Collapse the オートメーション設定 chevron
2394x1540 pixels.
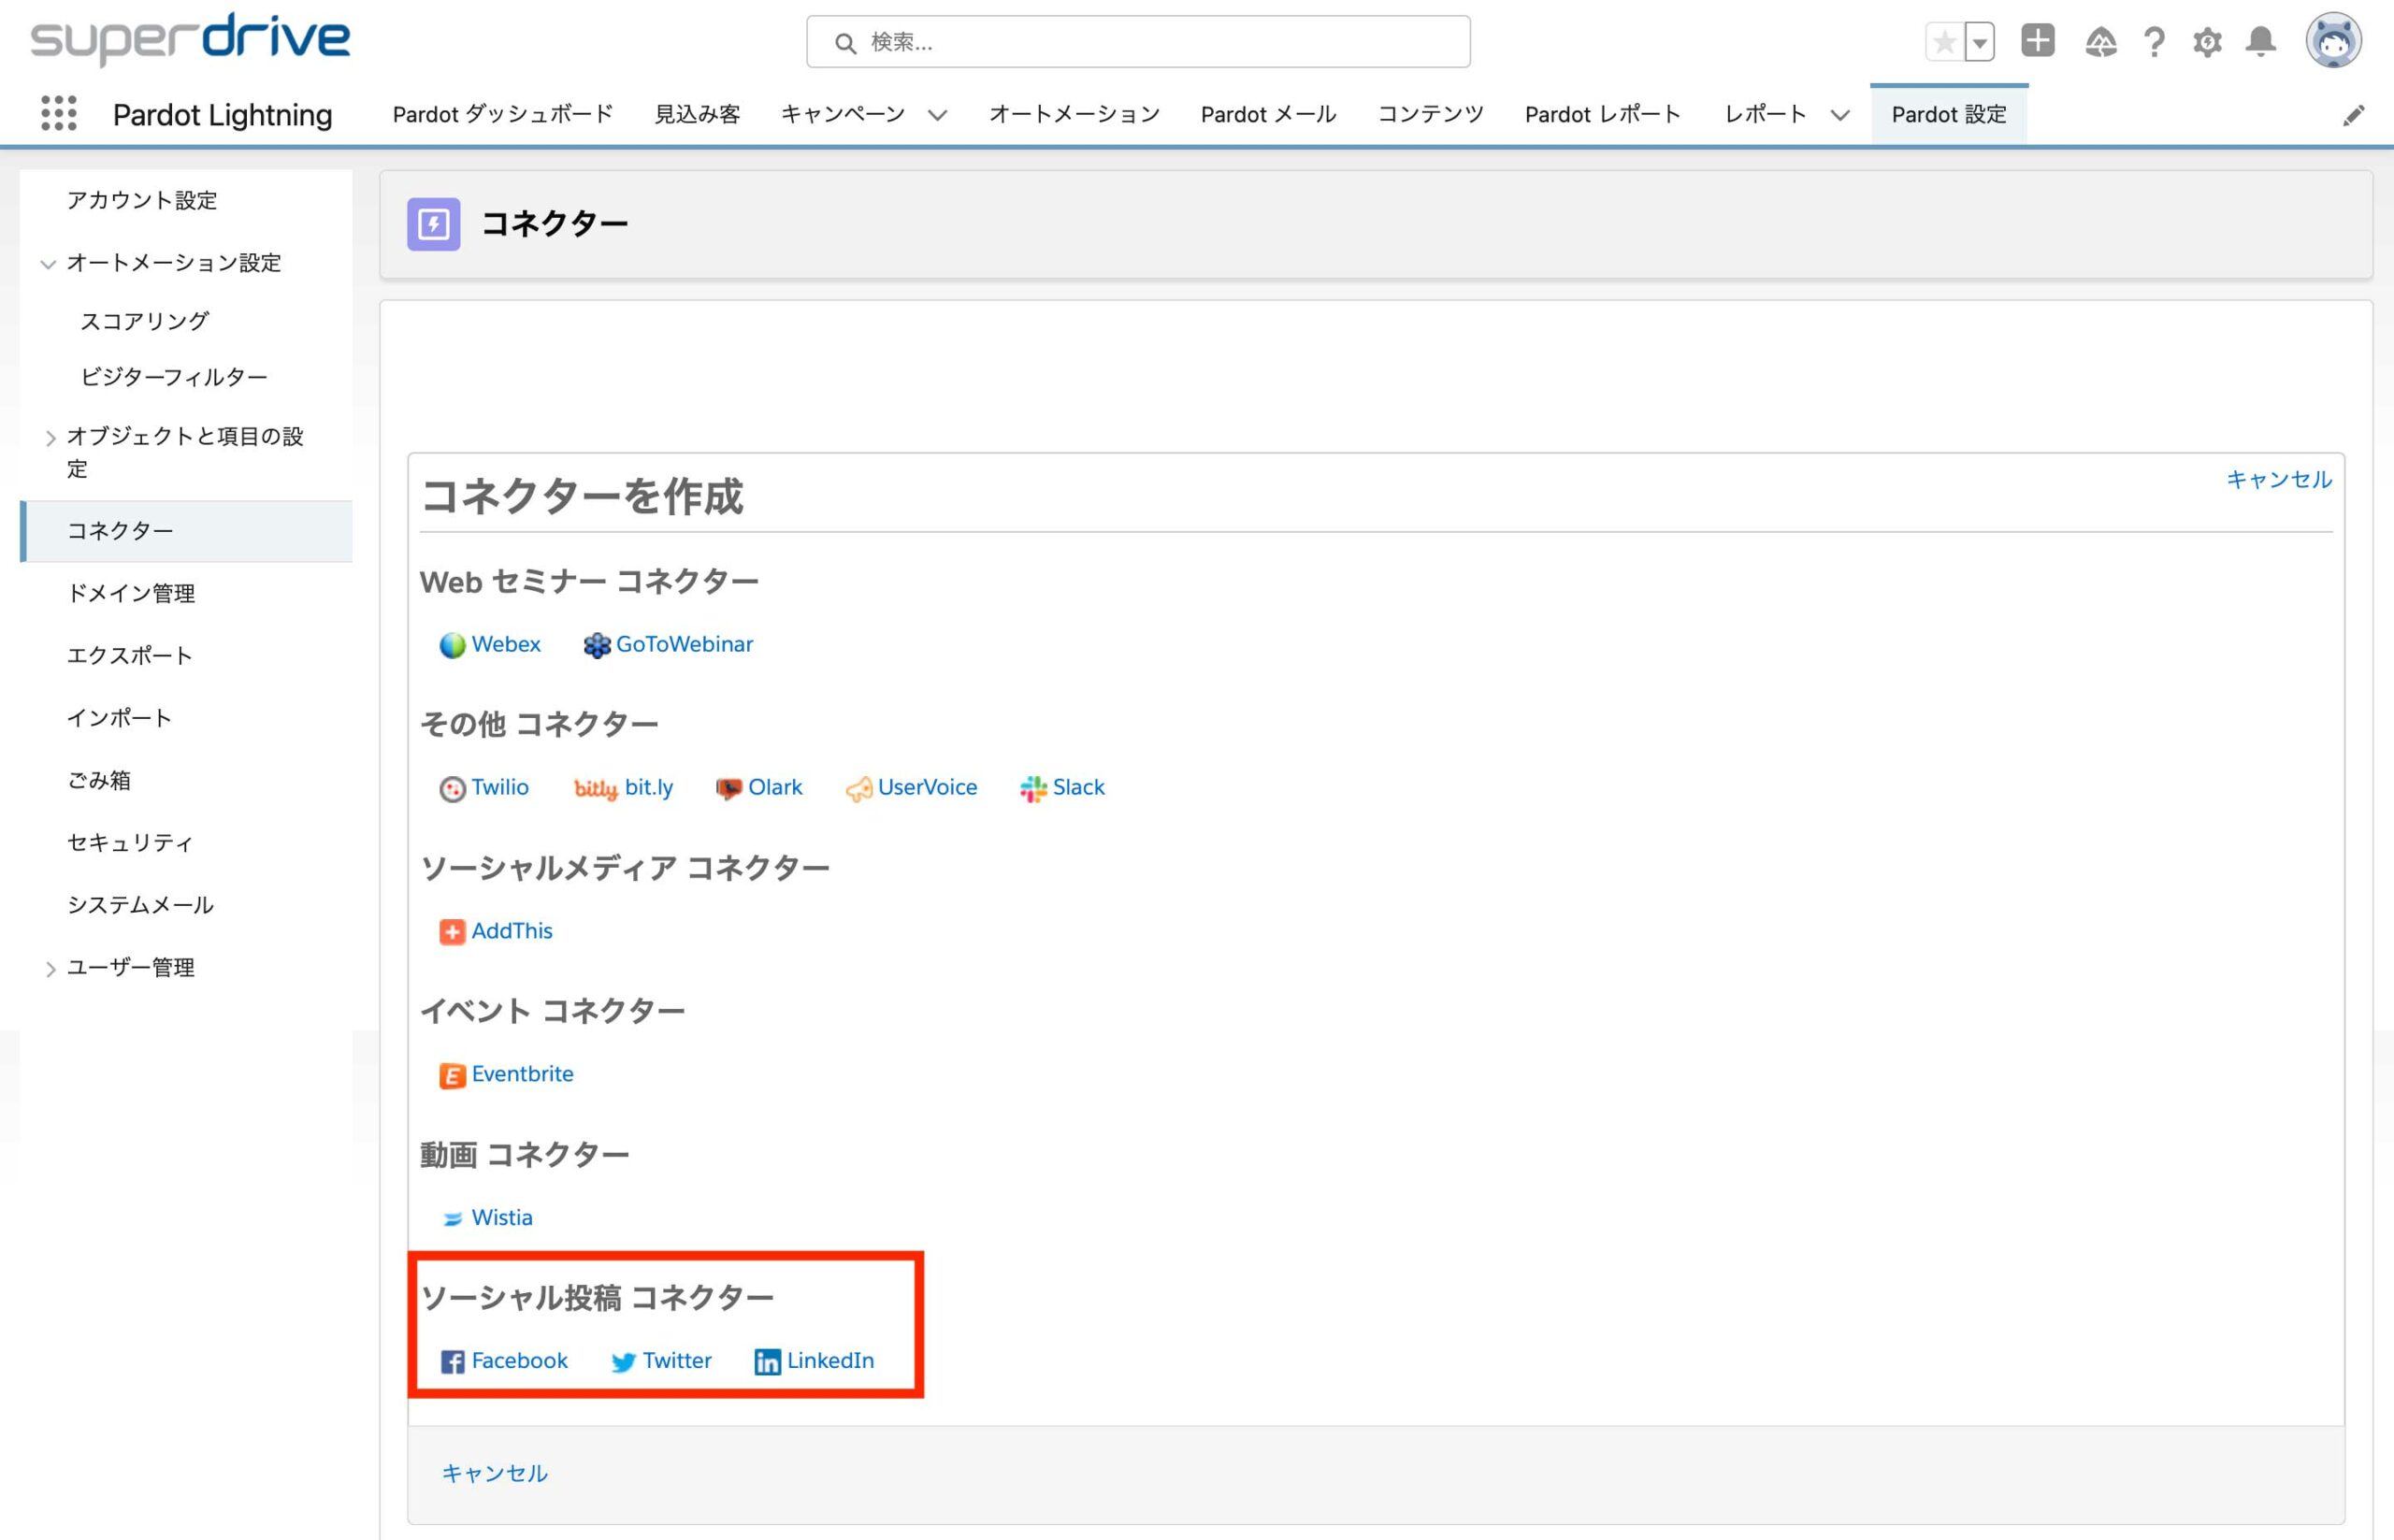pyautogui.click(x=48, y=264)
